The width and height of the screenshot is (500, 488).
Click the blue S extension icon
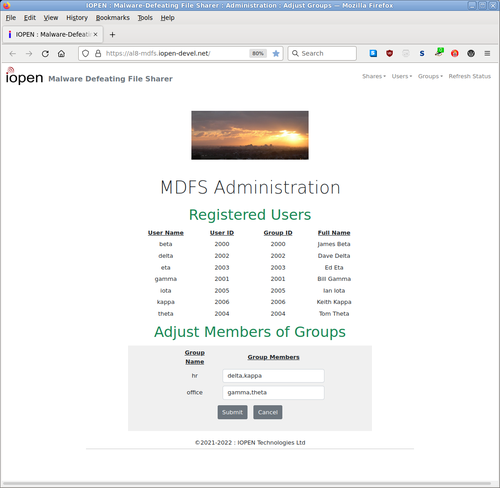coord(422,53)
